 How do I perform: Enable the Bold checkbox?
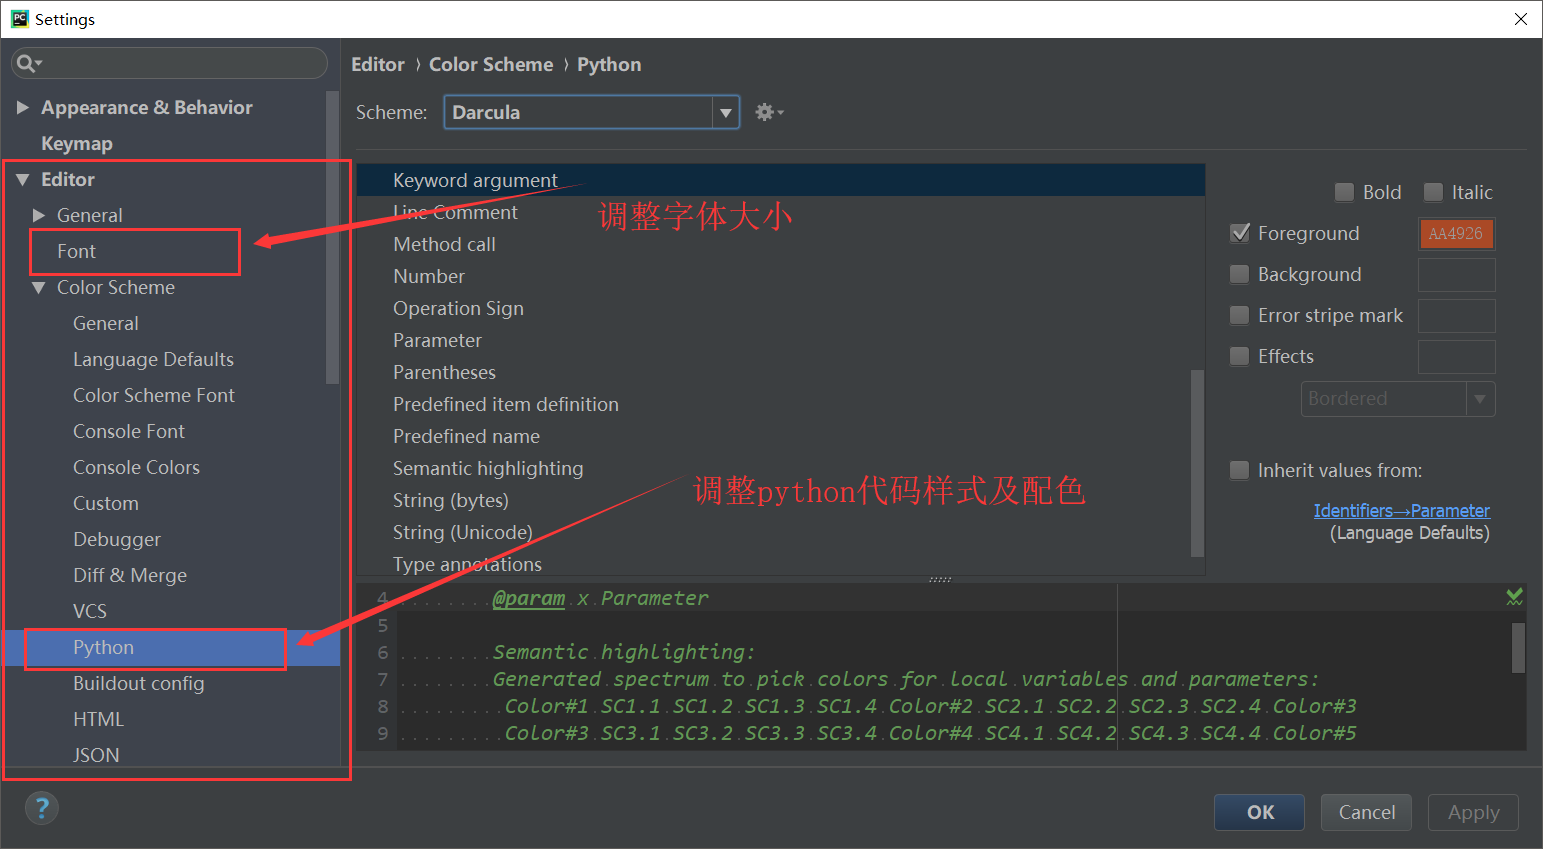[x=1344, y=192]
